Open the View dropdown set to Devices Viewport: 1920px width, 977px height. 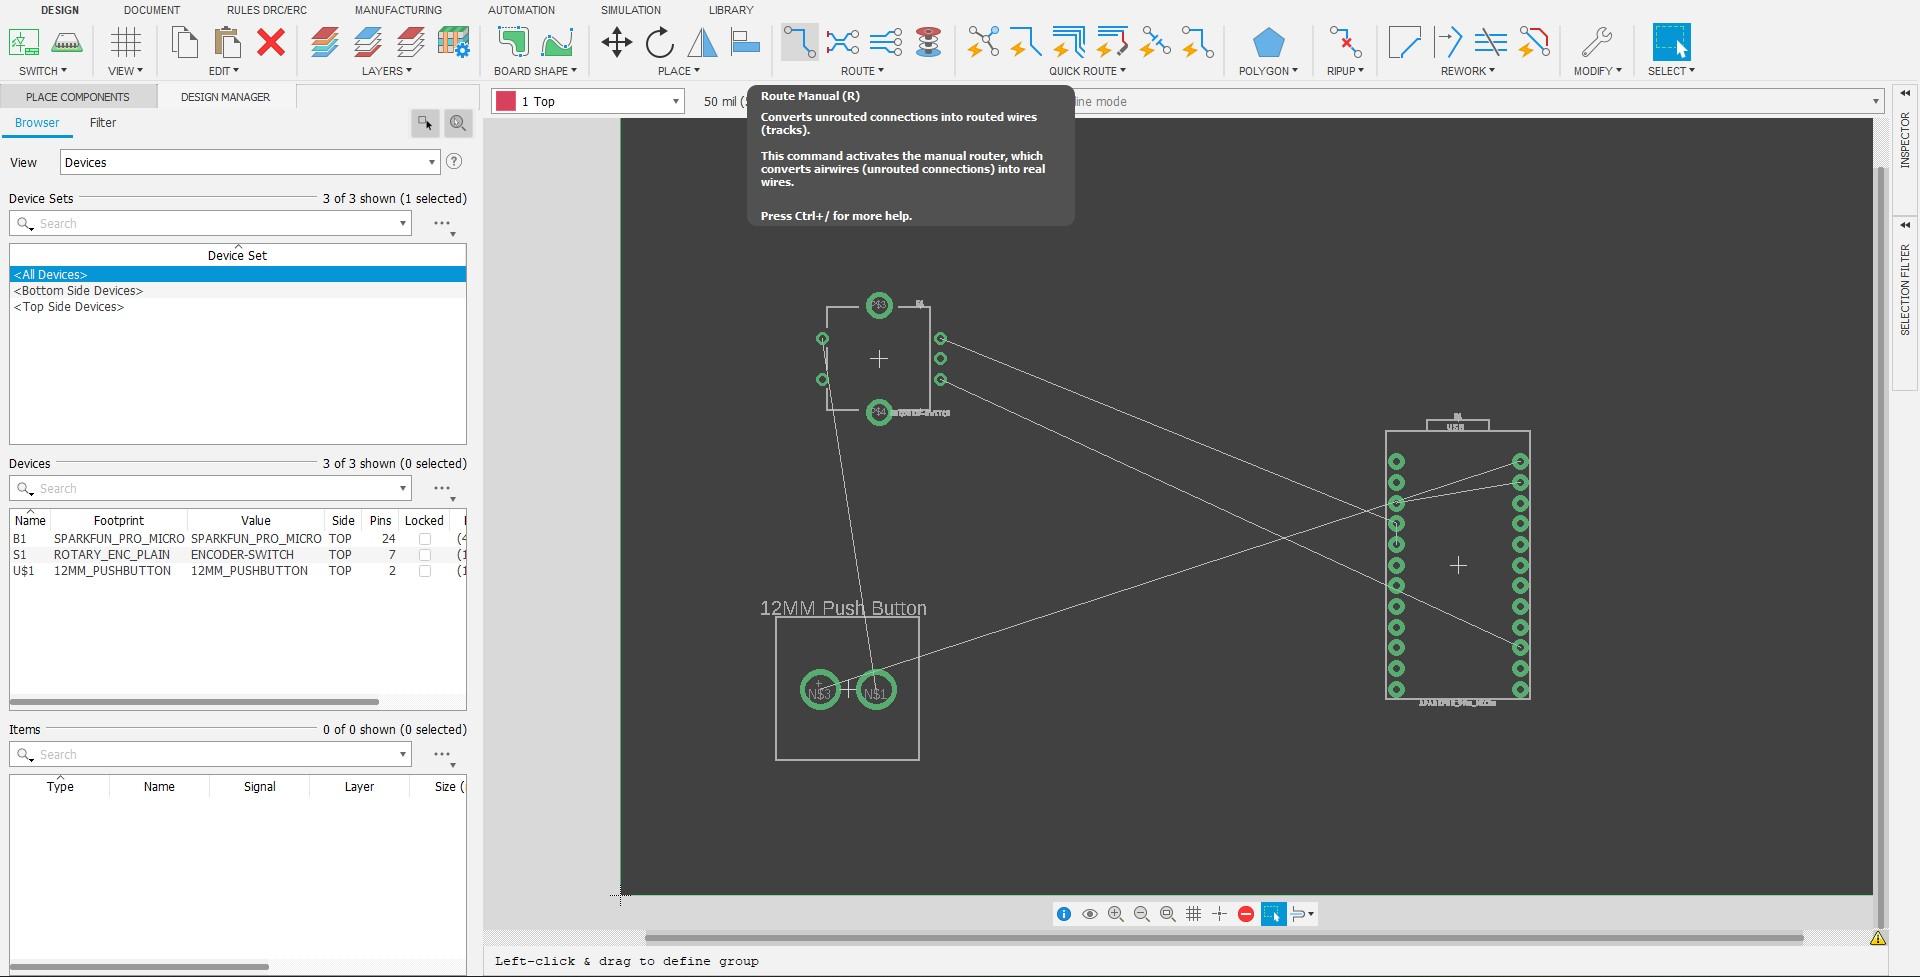(249, 161)
